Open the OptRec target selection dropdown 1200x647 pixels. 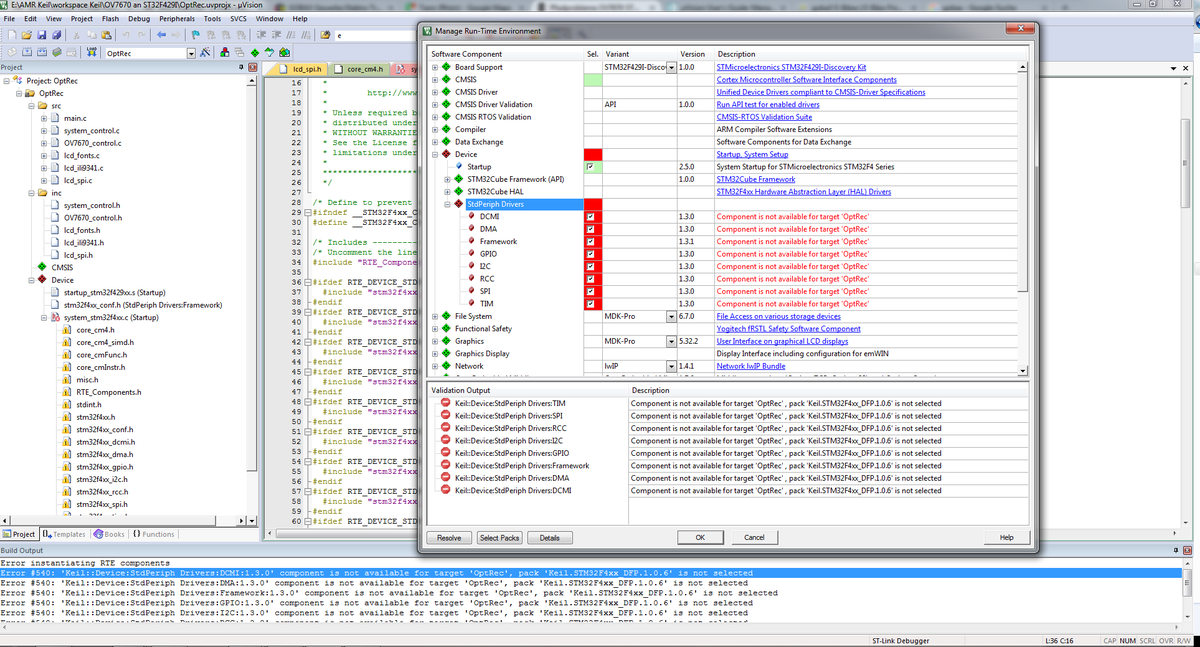pyautogui.click(x=190, y=53)
